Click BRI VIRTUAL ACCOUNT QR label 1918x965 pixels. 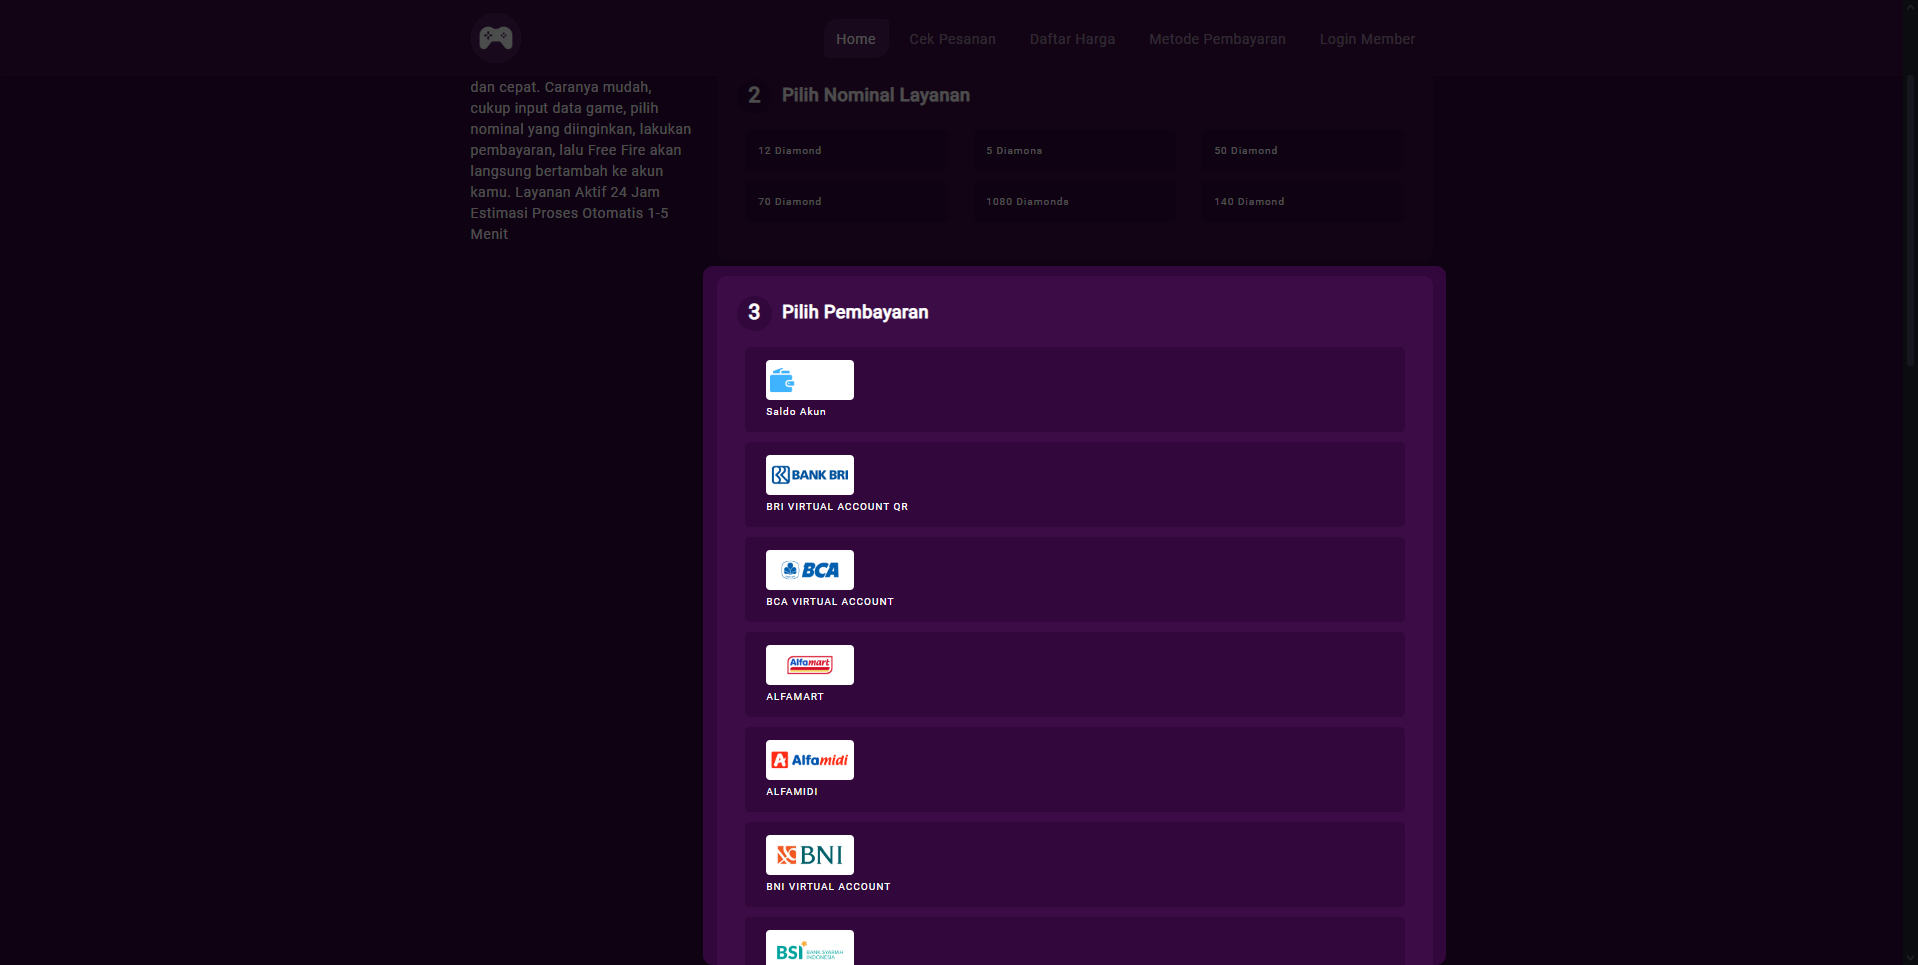pos(837,507)
